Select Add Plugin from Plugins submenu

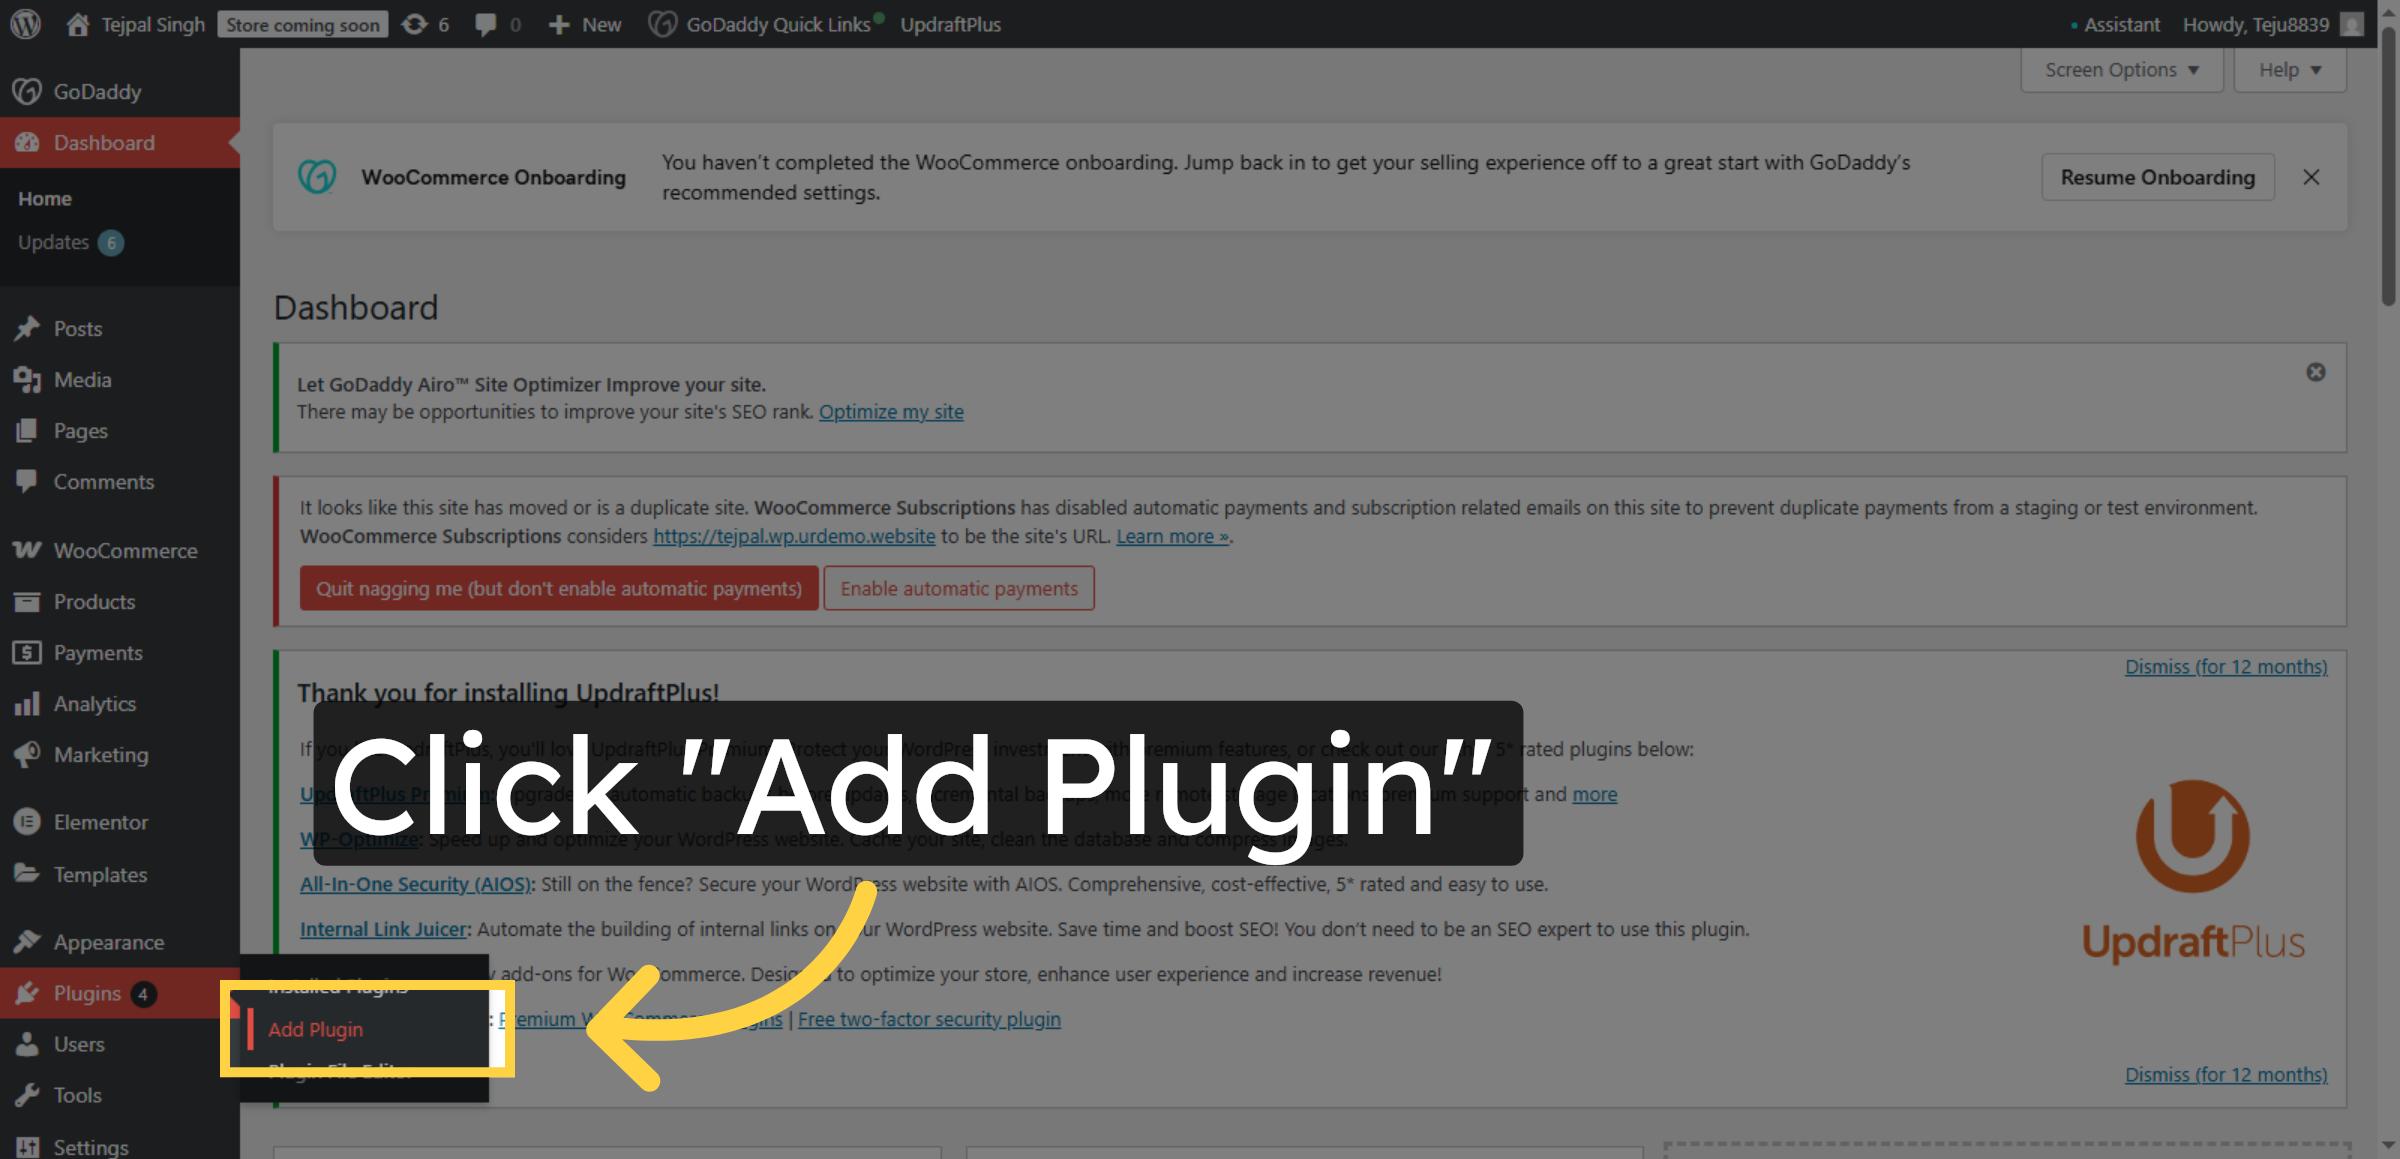tap(315, 1029)
